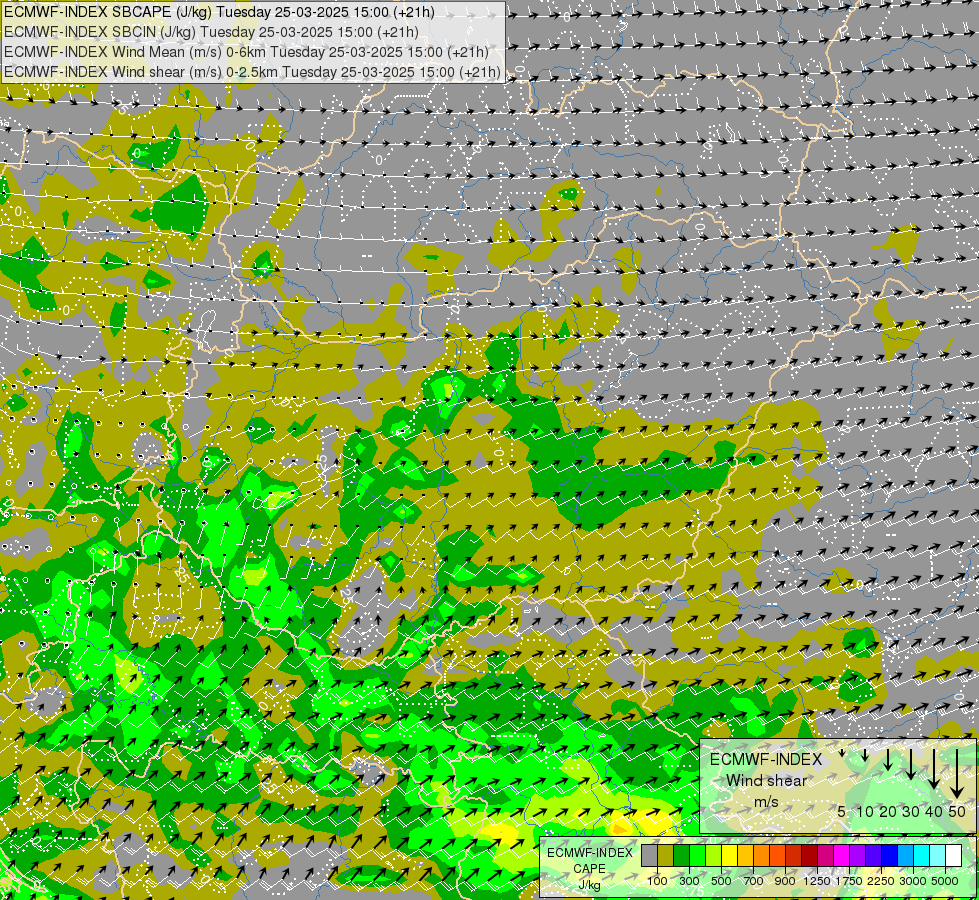Click the 3000 value on the CAPE scale
979x900 pixels.
pos(913,881)
